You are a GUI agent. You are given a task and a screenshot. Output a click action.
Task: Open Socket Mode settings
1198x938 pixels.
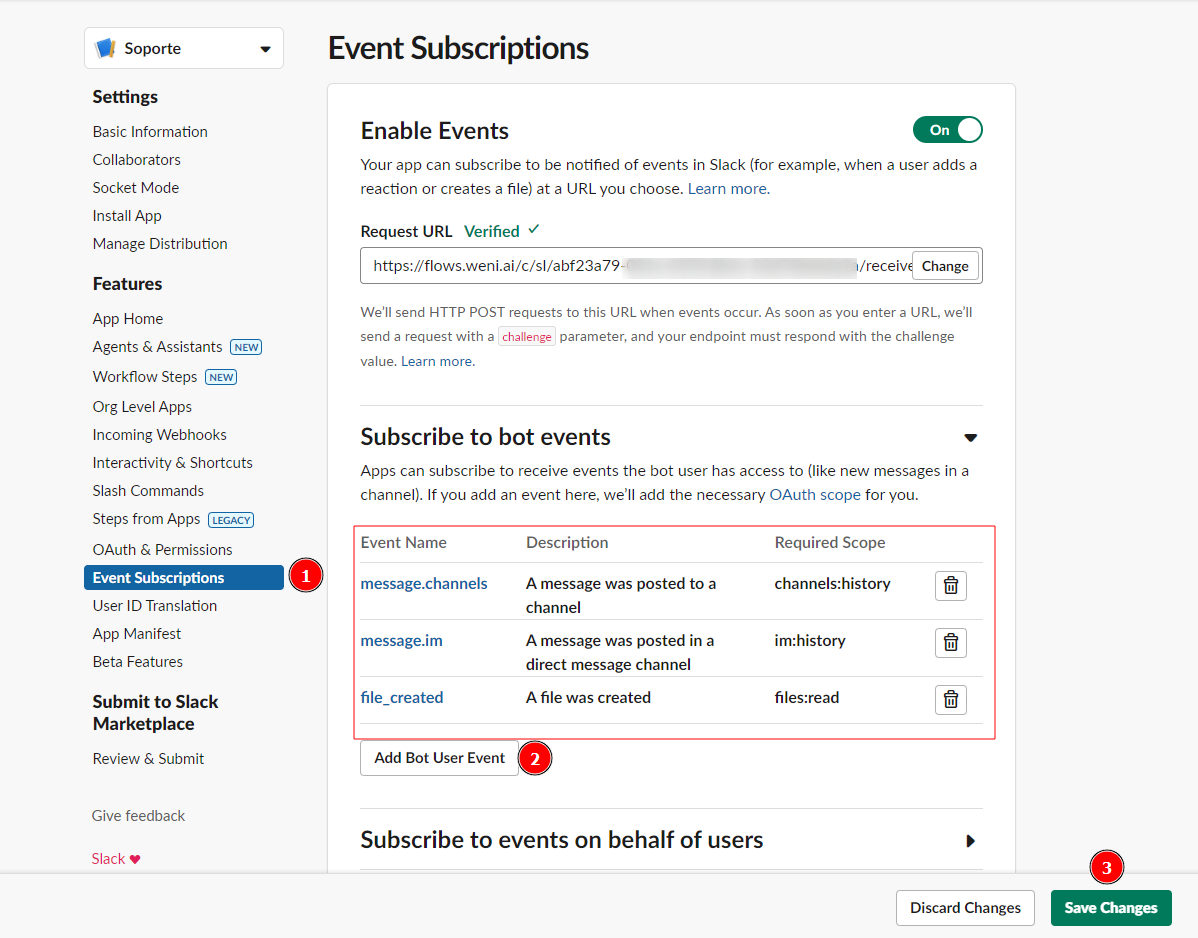pos(136,188)
